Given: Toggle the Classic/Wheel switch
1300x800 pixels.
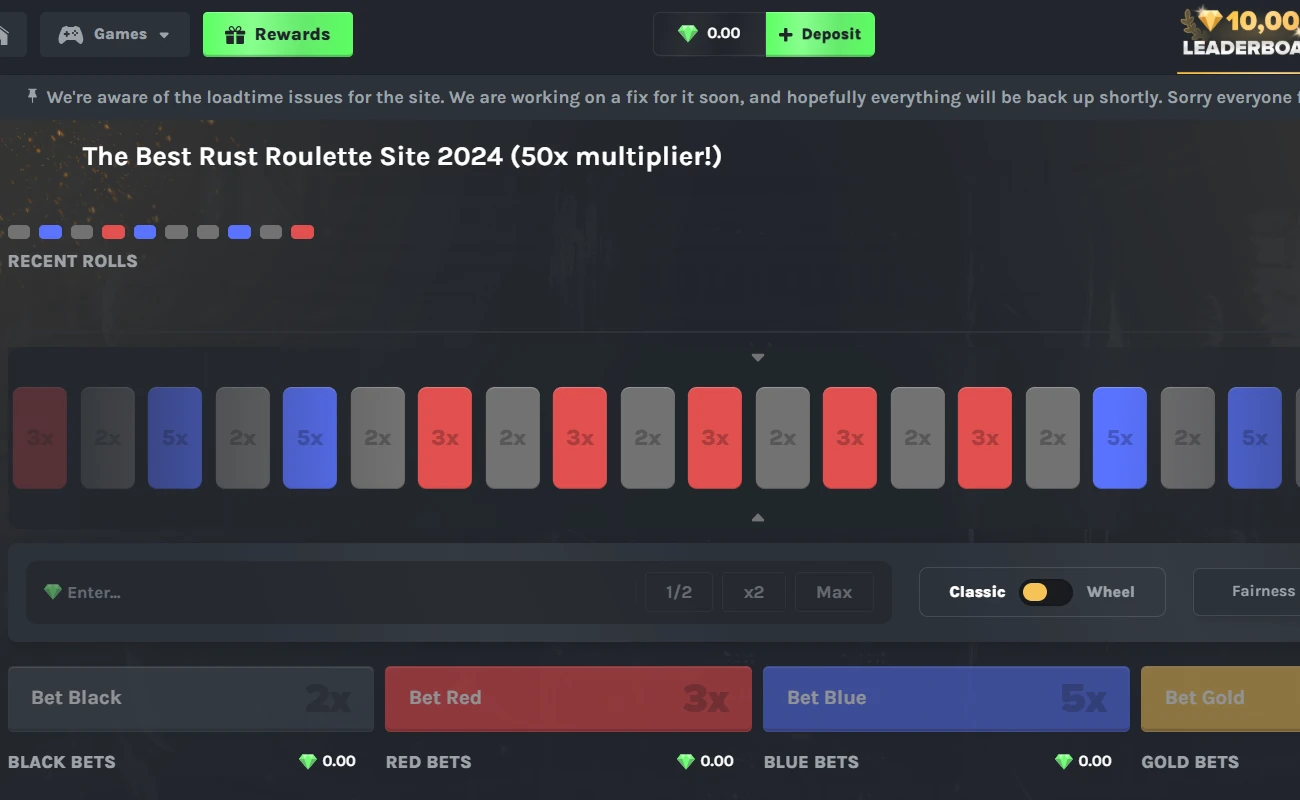Looking at the screenshot, I should (x=1045, y=592).
